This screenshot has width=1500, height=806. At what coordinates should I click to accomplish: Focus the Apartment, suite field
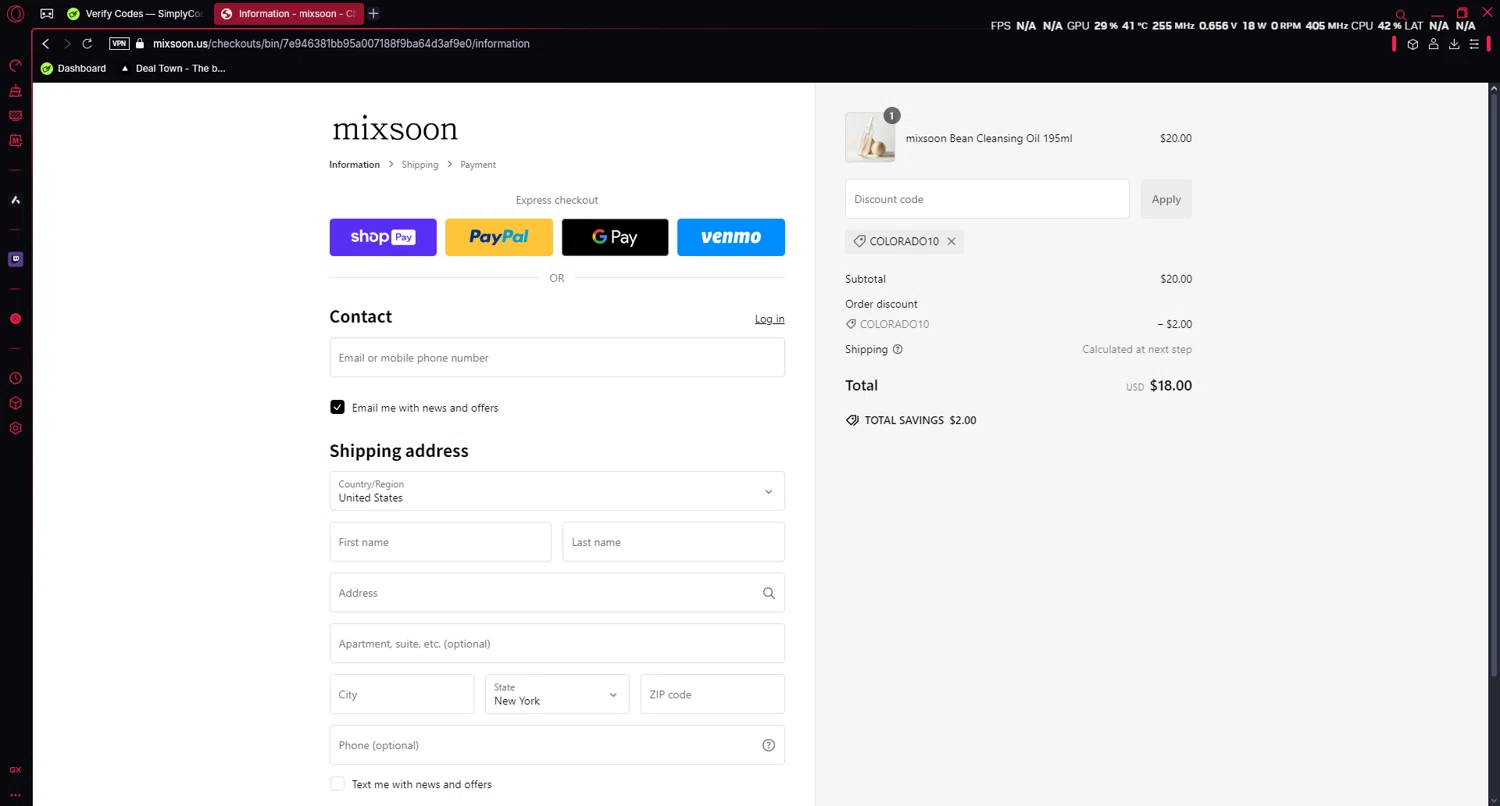pyautogui.click(x=557, y=643)
